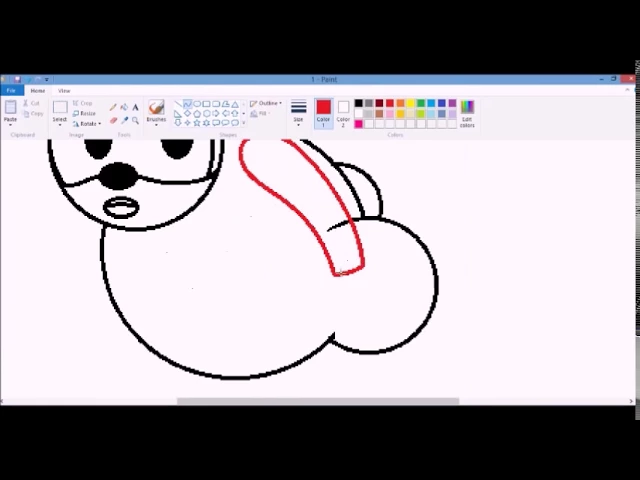The width and height of the screenshot is (640, 480).
Task: Switch to the View tab
Action: [63, 91]
